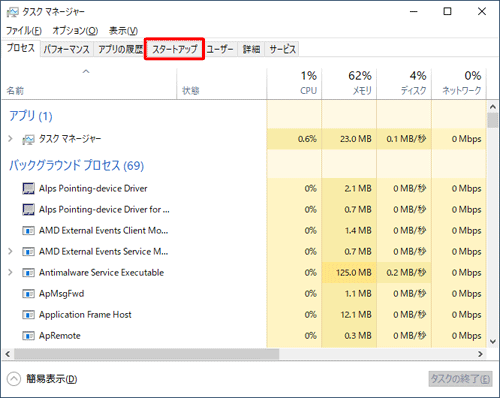The image size is (500, 398).
Task: Click the AMD External Events Service icon
Action: click(x=28, y=252)
